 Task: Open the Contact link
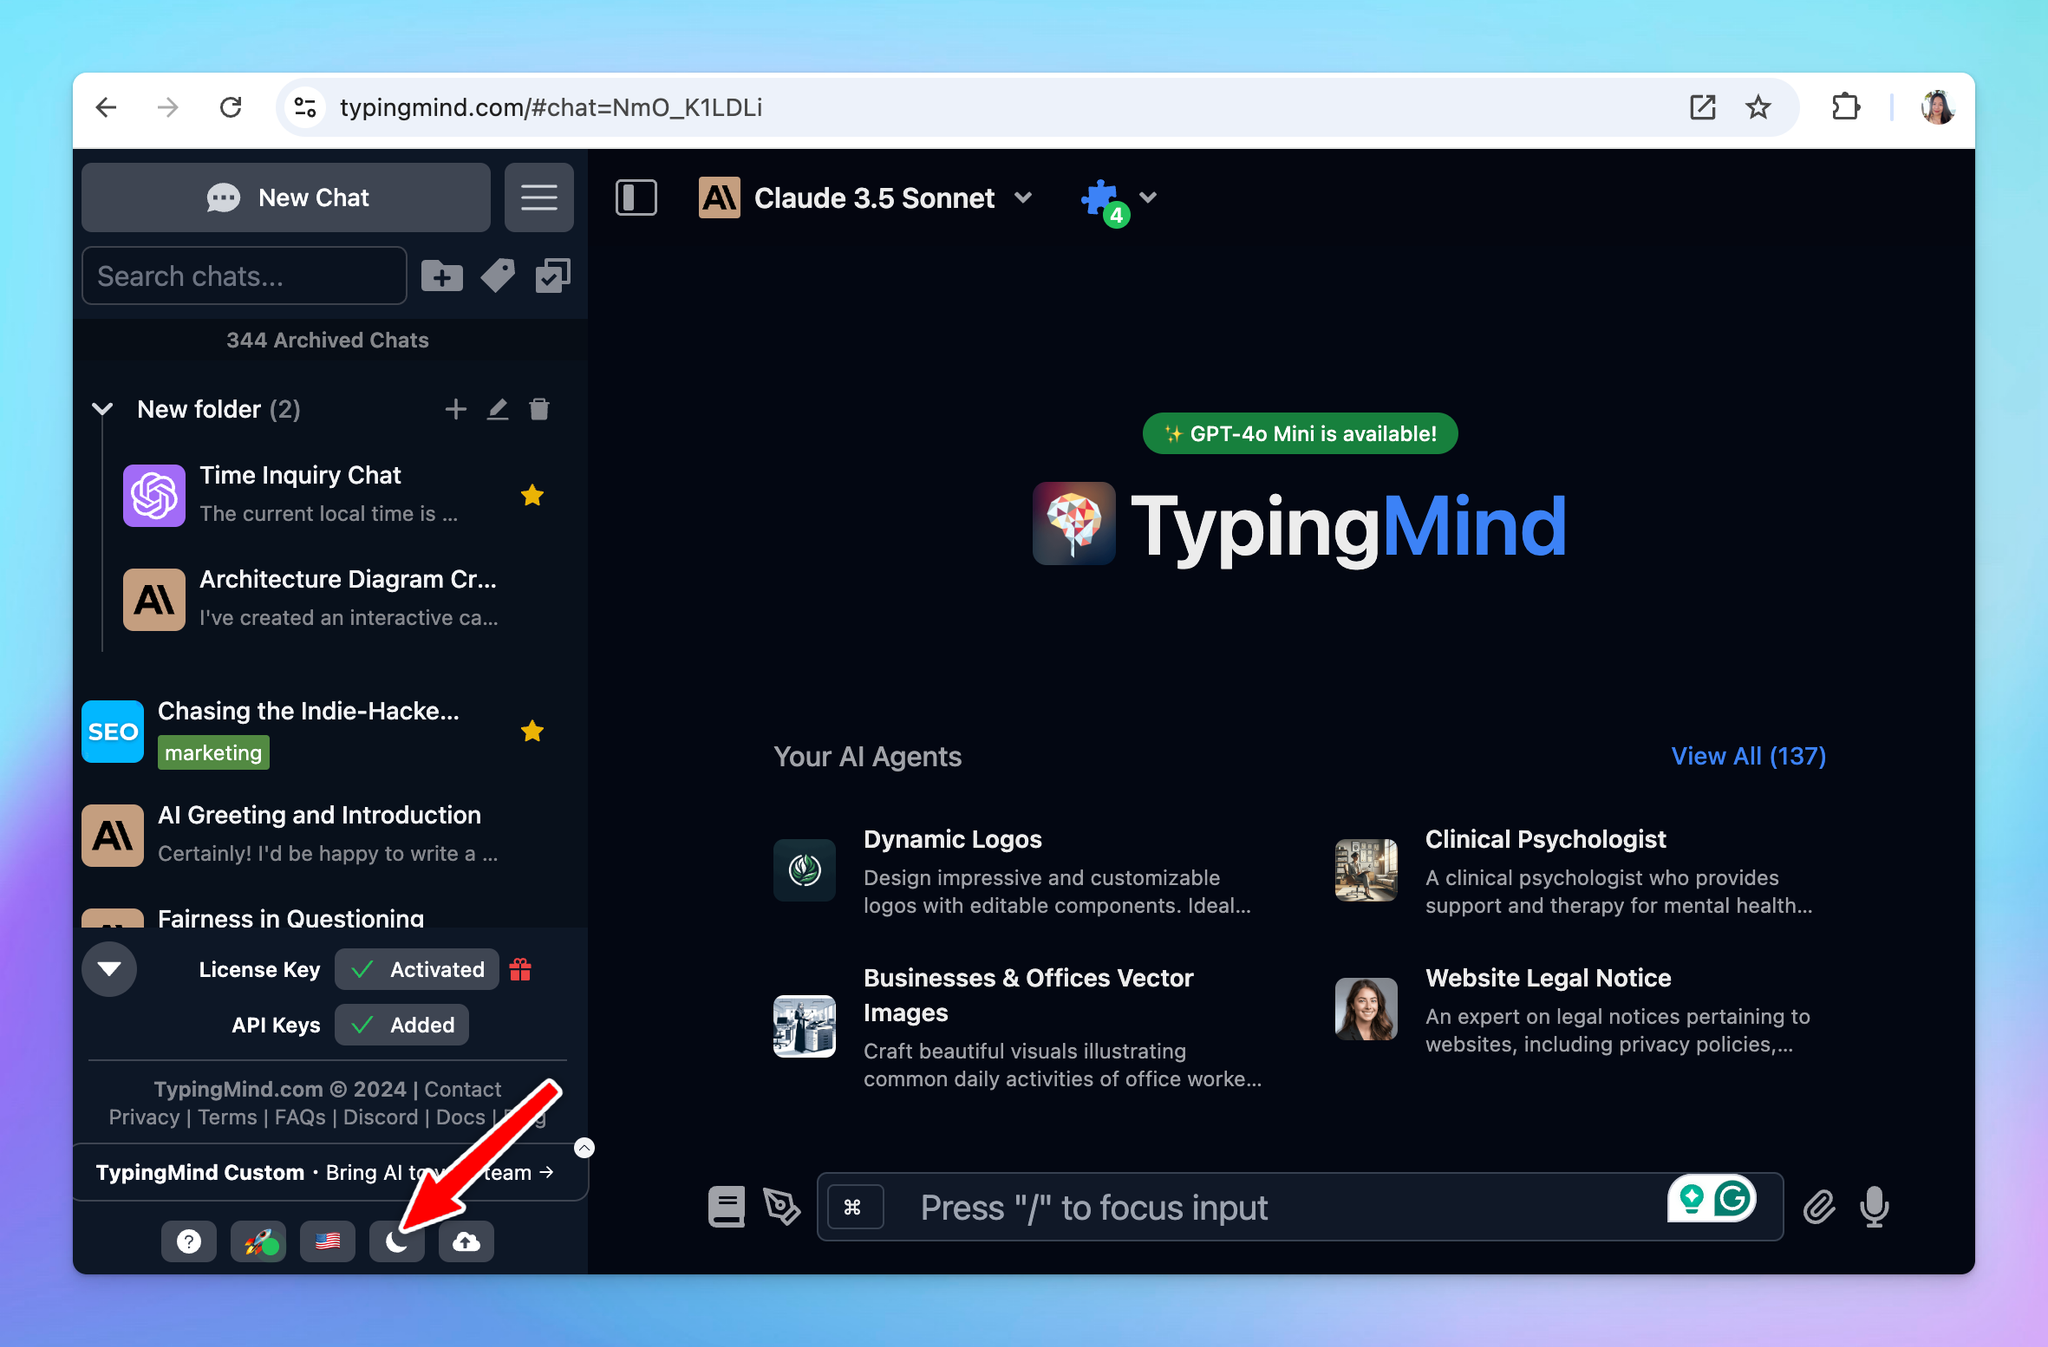pos(462,1089)
